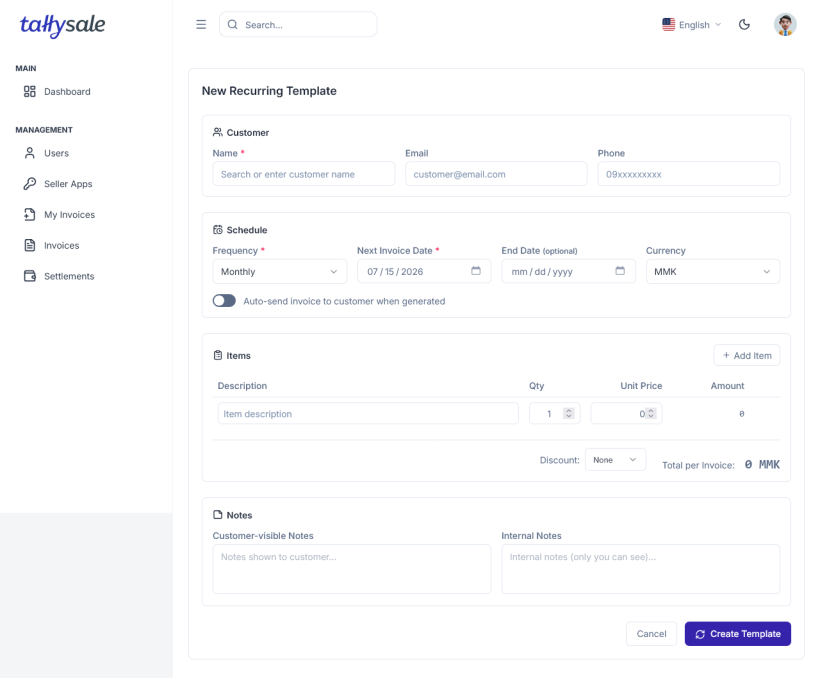
Task: Increase Qty with stepper arrows
Action: tap(568, 411)
